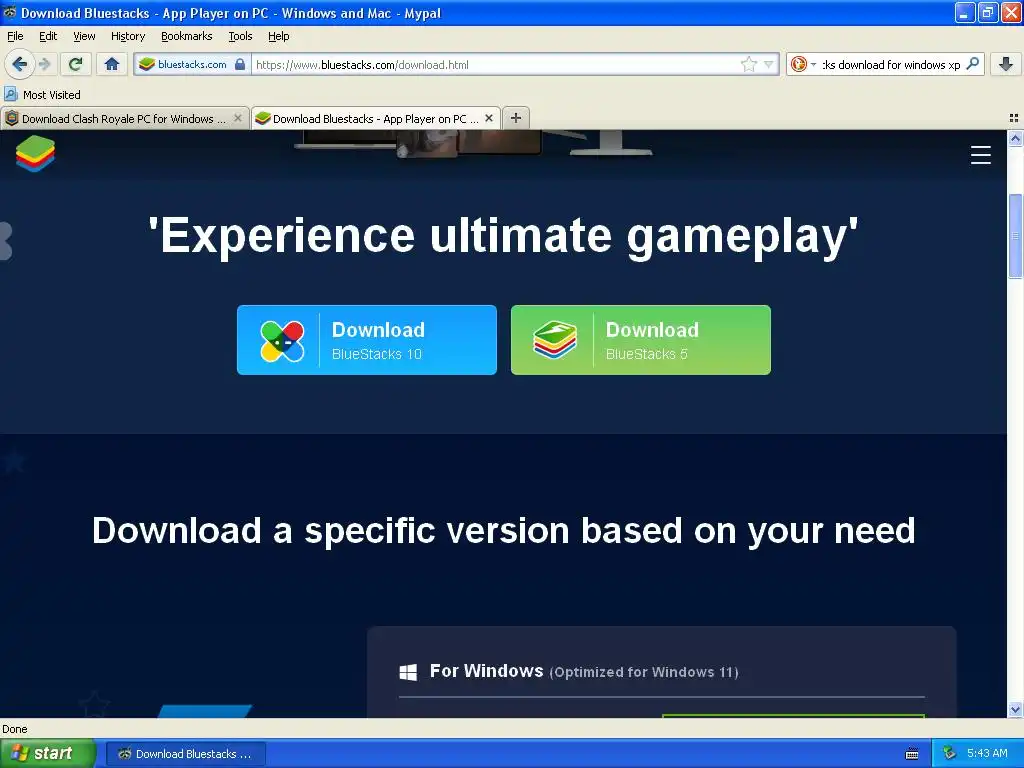
Task: Click Download Bluestacks taskbar button
Action: tap(185, 754)
